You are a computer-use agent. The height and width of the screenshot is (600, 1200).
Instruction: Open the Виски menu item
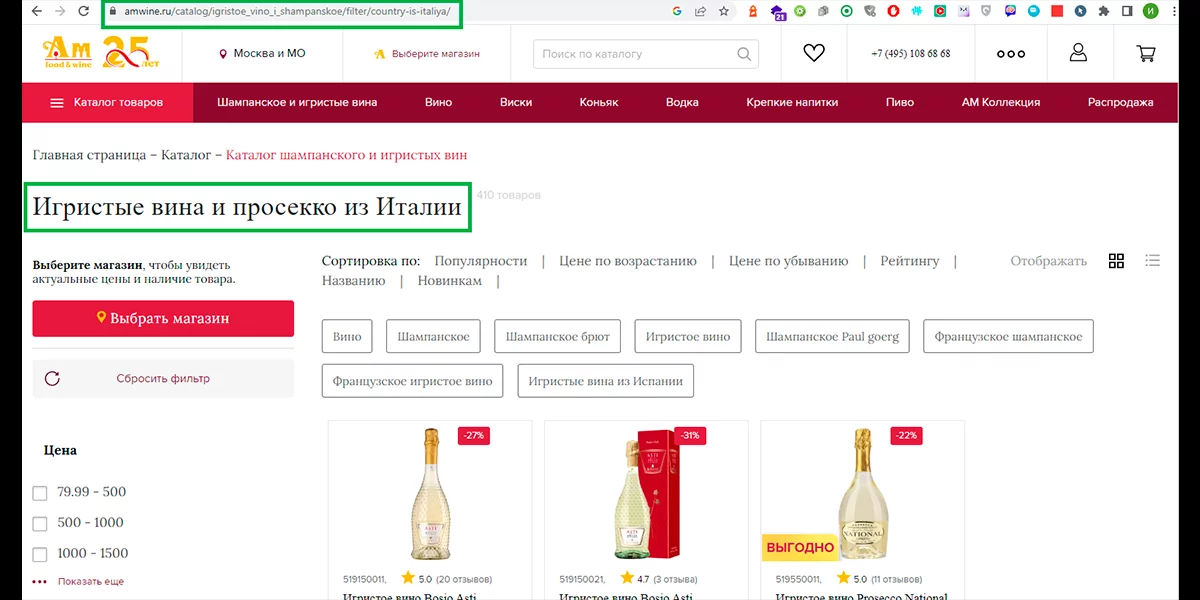[516, 102]
